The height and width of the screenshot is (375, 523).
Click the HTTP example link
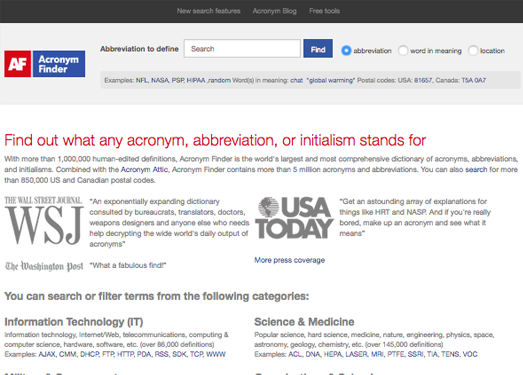click(125, 354)
